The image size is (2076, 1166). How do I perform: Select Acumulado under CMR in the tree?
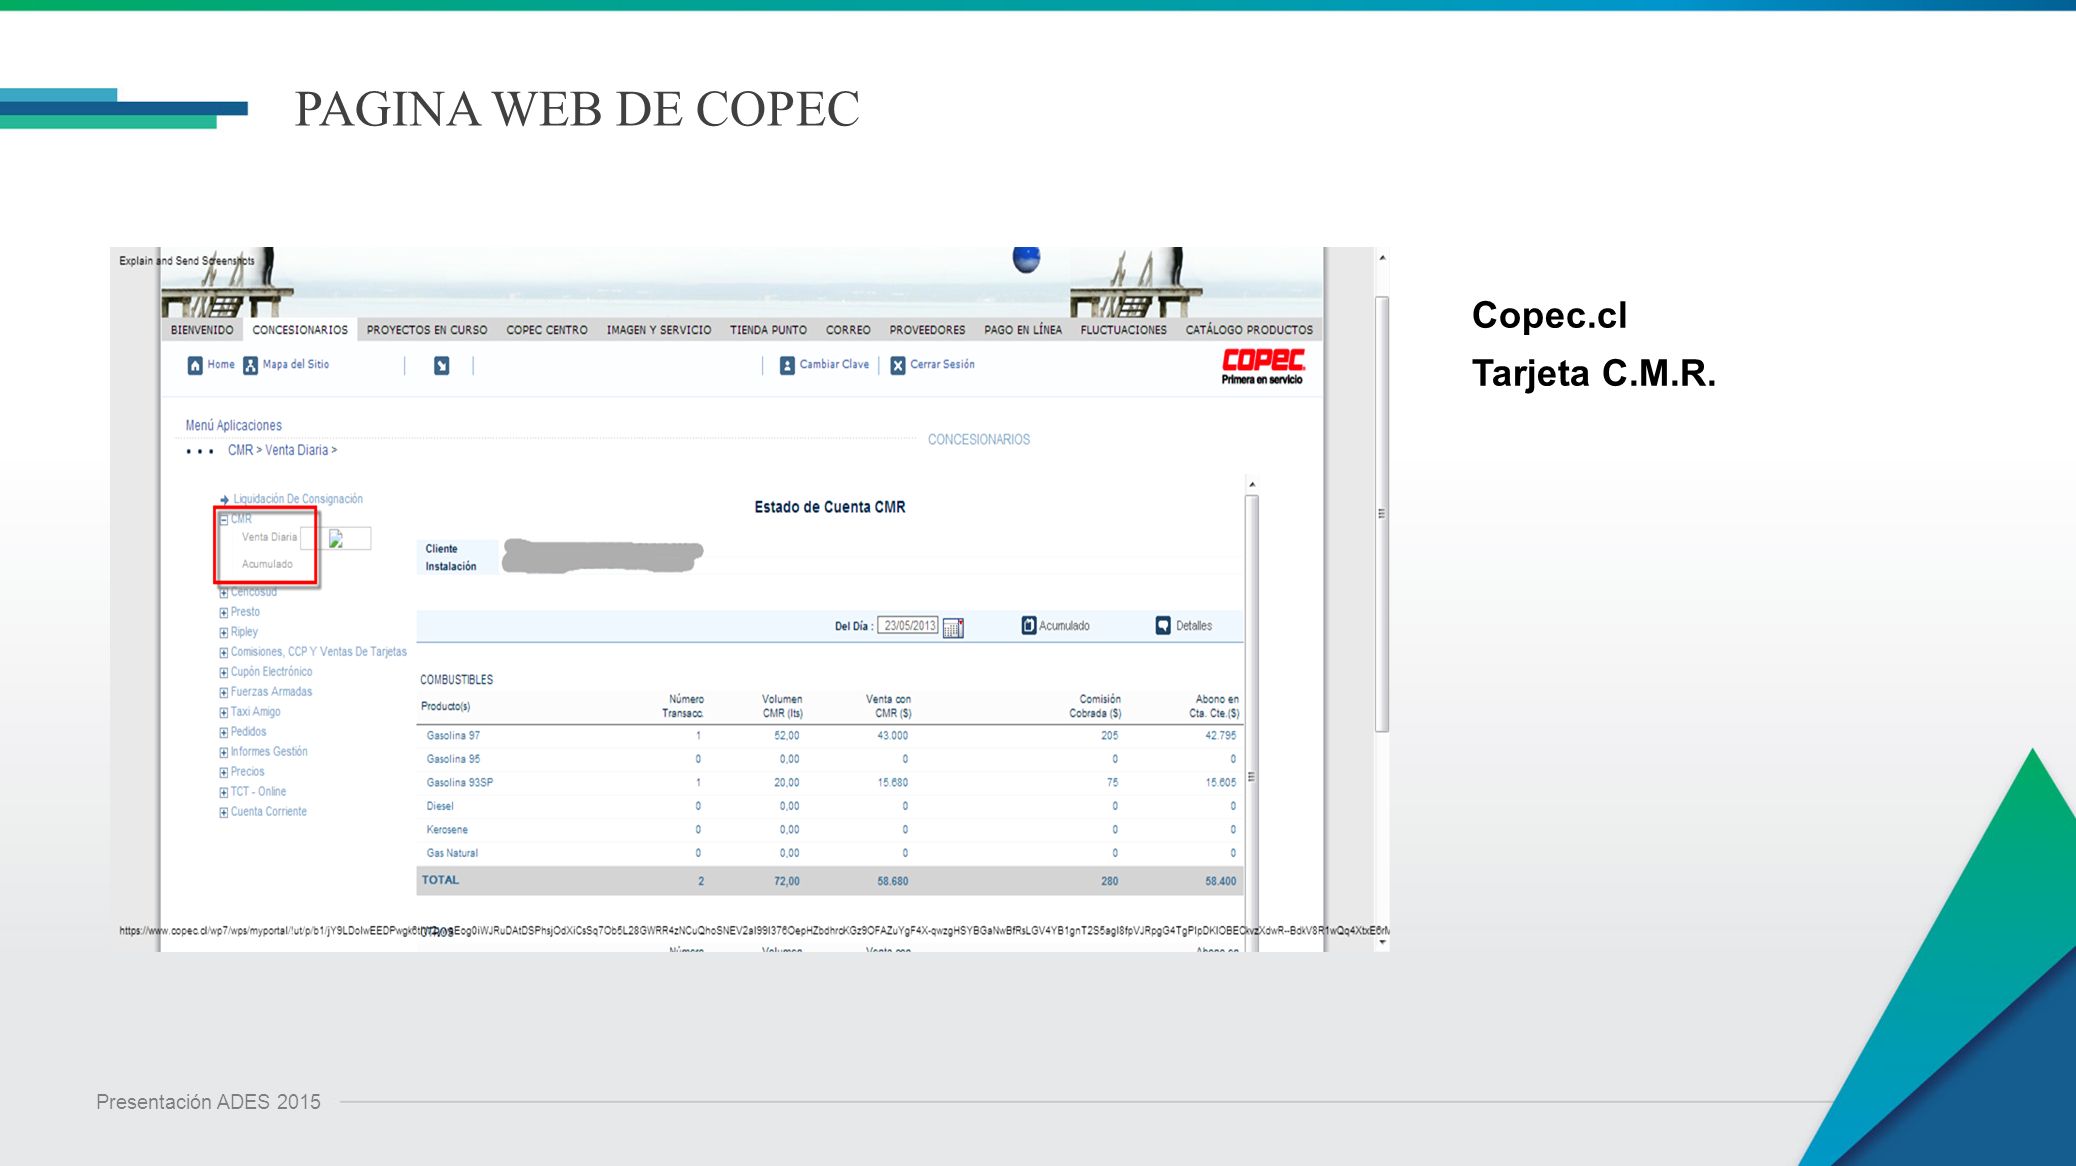tap(267, 564)
